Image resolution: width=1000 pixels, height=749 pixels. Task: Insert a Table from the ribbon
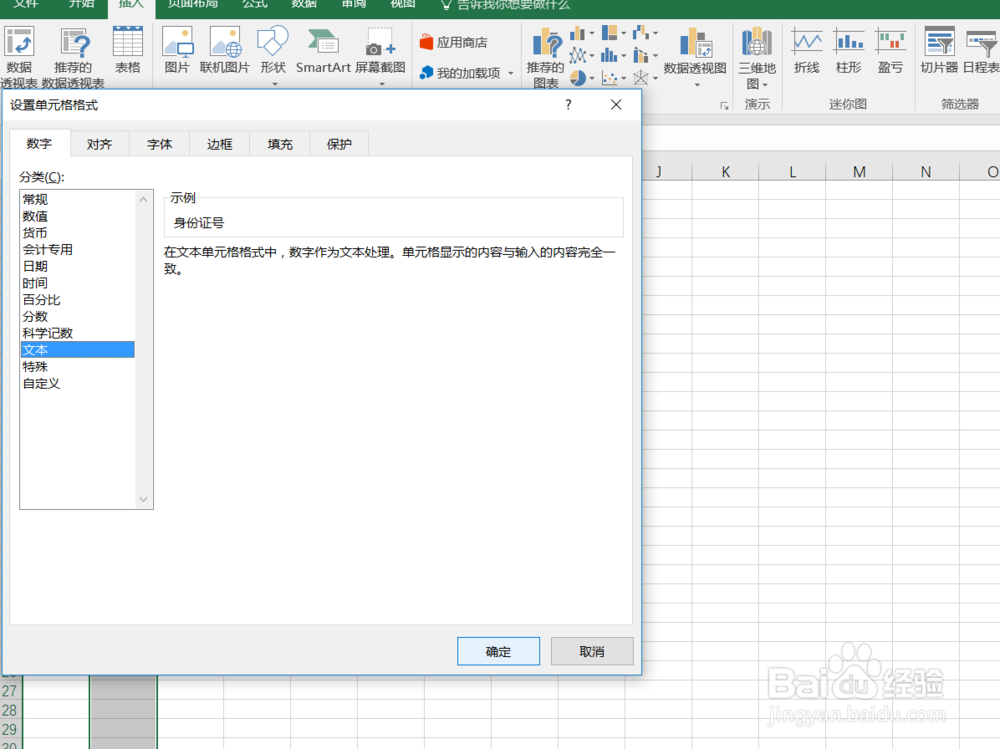pos(128,50)
